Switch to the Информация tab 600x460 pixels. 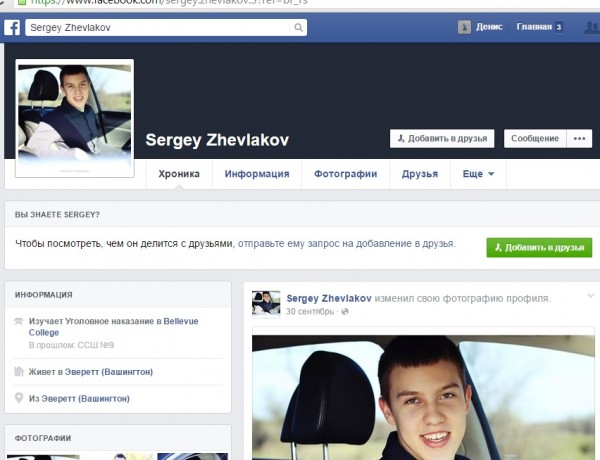[257, 174]
